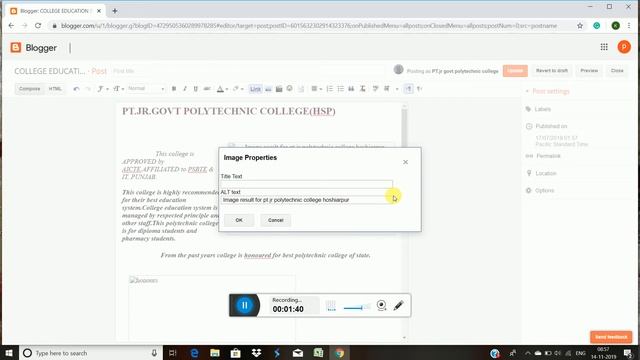Image resolution: width=640 pixels, height=360 pixels.
Task: Click the Update post button
Action: pyautogui.click(x=515, y=71)
